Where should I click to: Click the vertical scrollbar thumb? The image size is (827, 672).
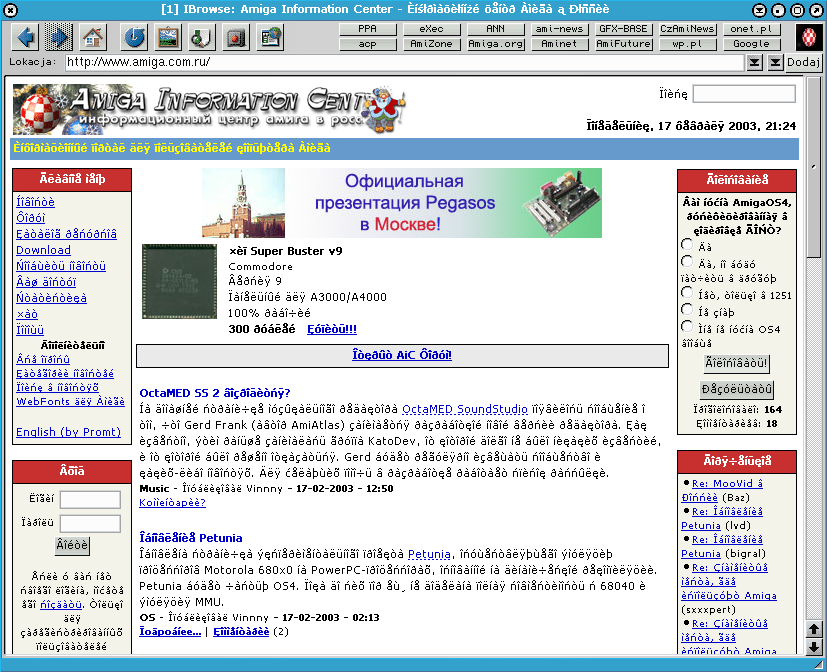813,168
